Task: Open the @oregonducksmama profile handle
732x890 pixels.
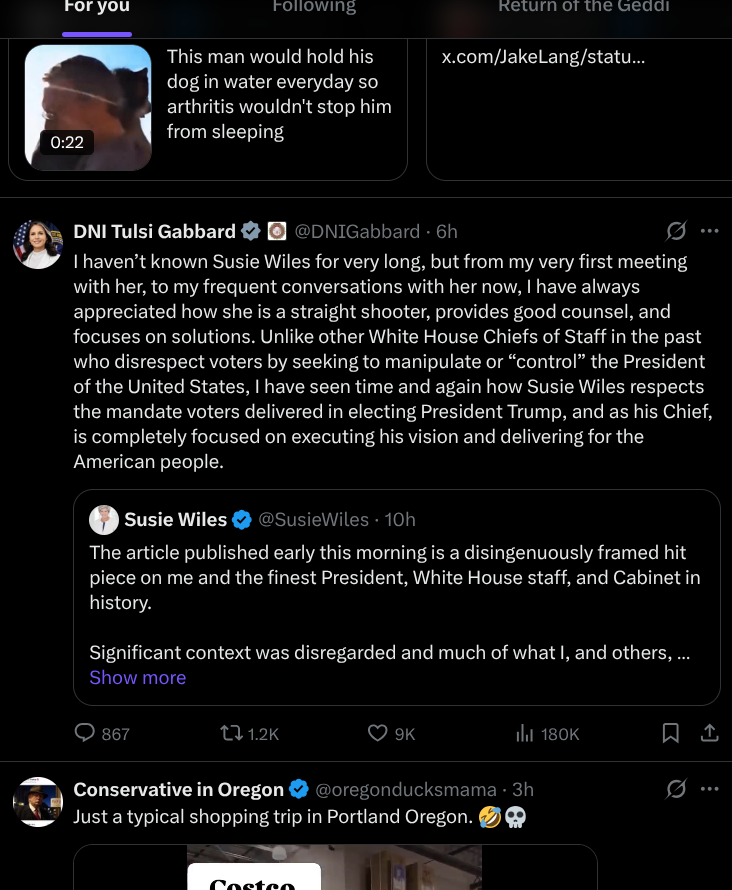Action: click(406, 790)
